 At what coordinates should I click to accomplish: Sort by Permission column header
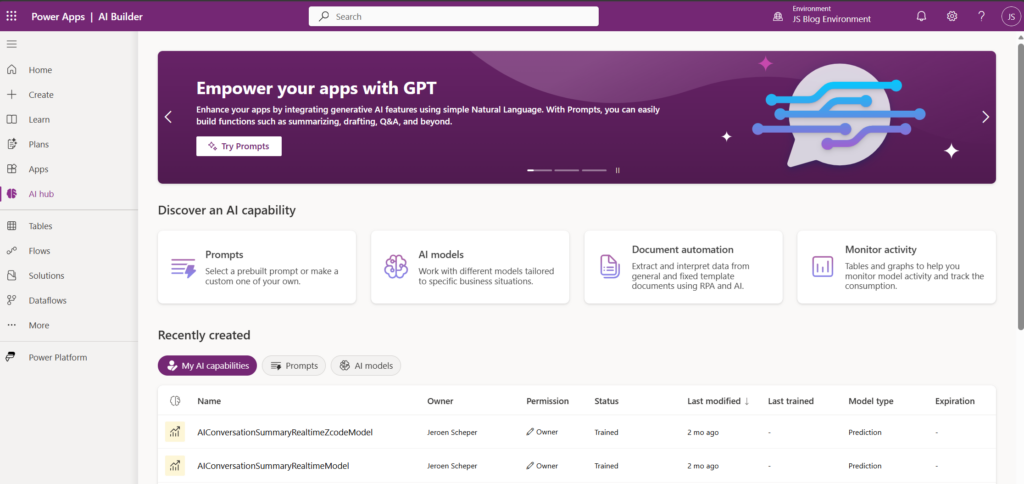(x=547, y=401)
